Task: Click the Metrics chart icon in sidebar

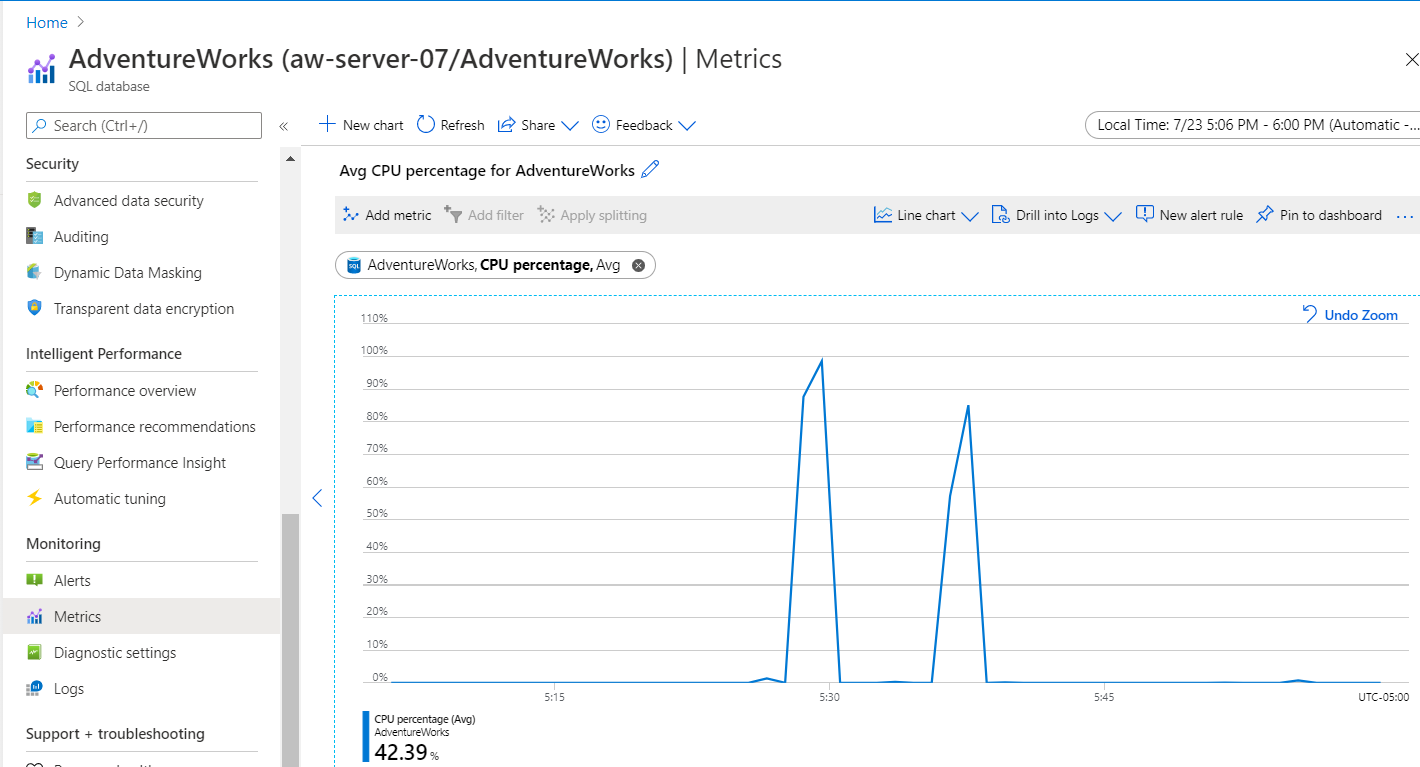Action: [35, 616]
